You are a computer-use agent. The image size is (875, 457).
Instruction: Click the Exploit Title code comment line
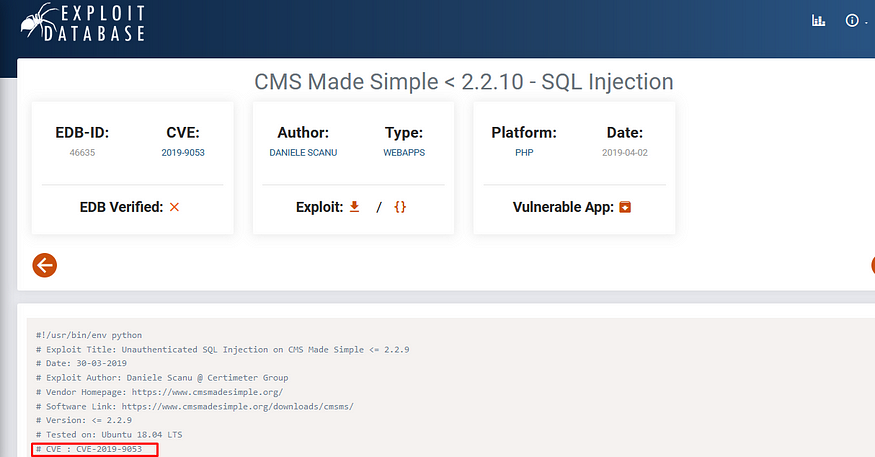tap(223, 350)
